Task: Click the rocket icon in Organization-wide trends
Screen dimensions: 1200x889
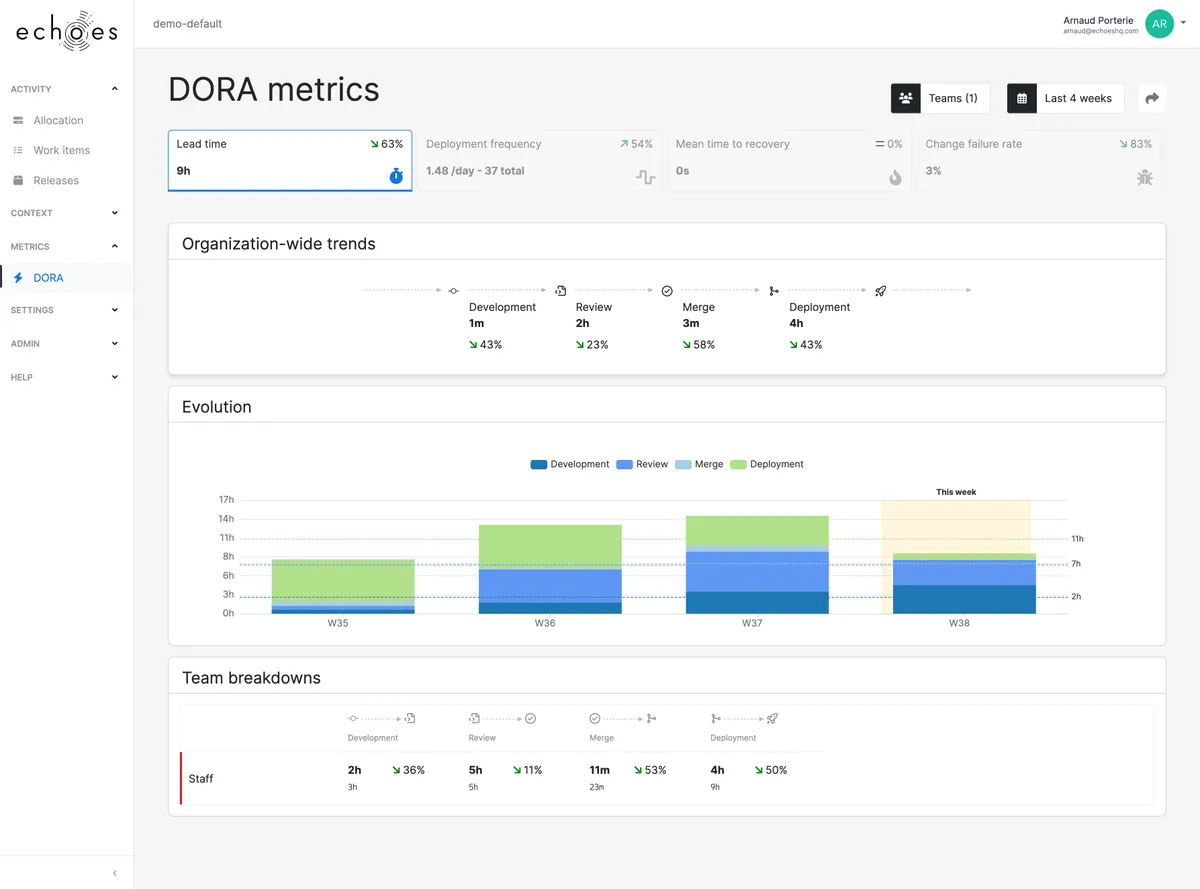Action: click(881, 291)
